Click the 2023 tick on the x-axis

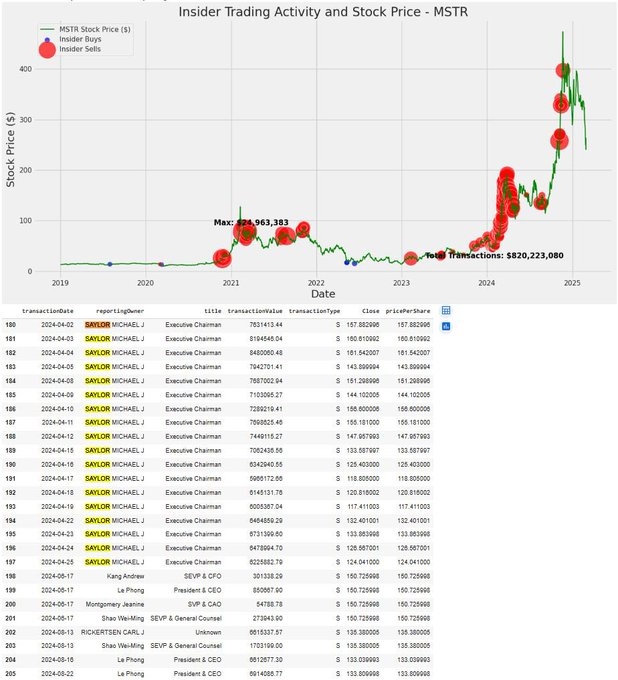(402, 283)
